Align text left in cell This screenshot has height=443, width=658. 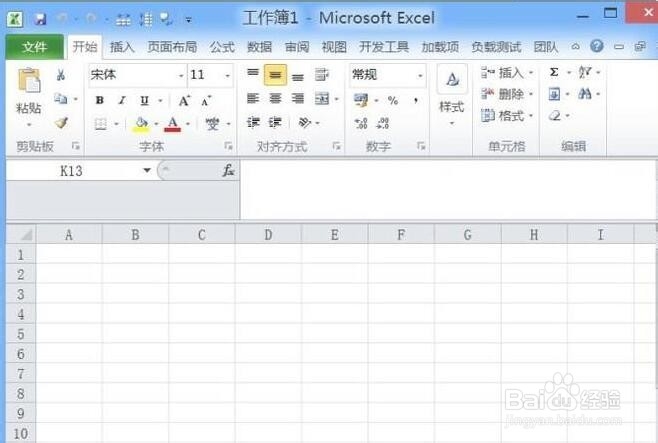point(253,99)
